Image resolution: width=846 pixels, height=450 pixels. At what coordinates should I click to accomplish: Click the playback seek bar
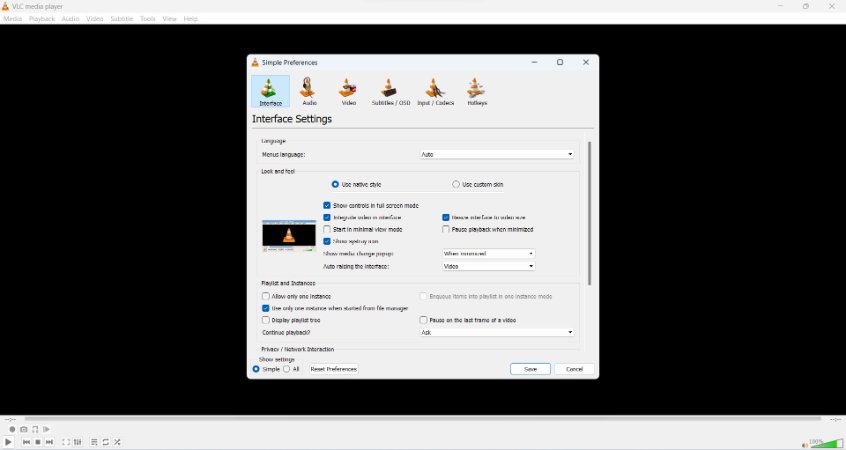tap(422, 419)
